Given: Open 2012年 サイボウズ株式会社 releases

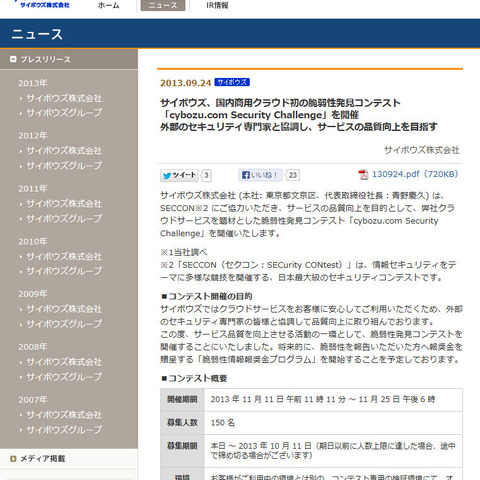Looking at the screenshot, I should tap(64, 151).
